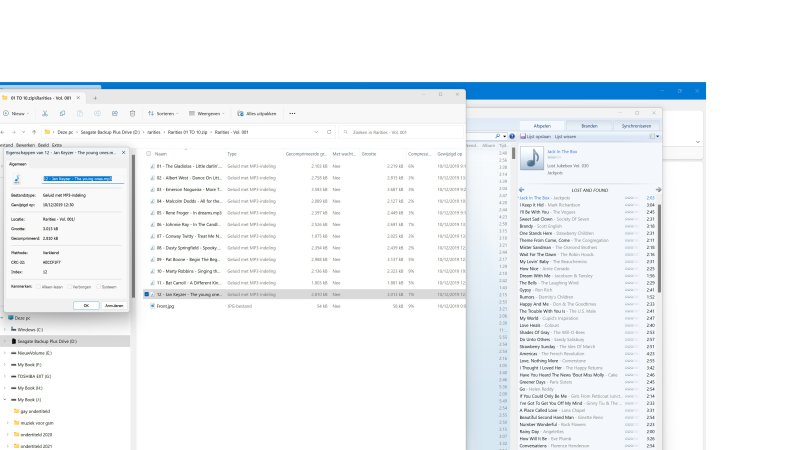
Task: Switch to the Synchroniseren tab
Action: [637, 126]
